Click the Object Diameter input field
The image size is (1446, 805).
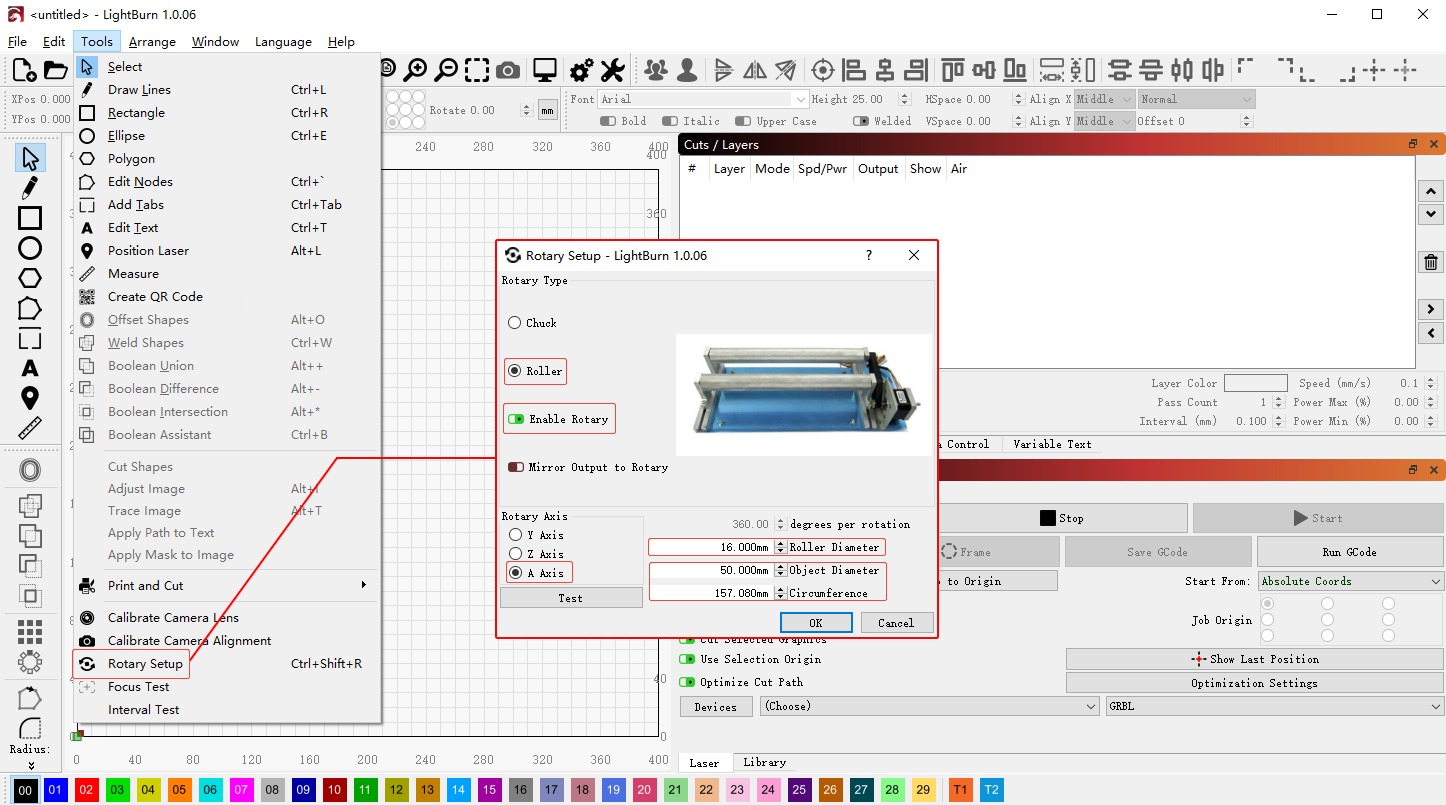point(711,570)
